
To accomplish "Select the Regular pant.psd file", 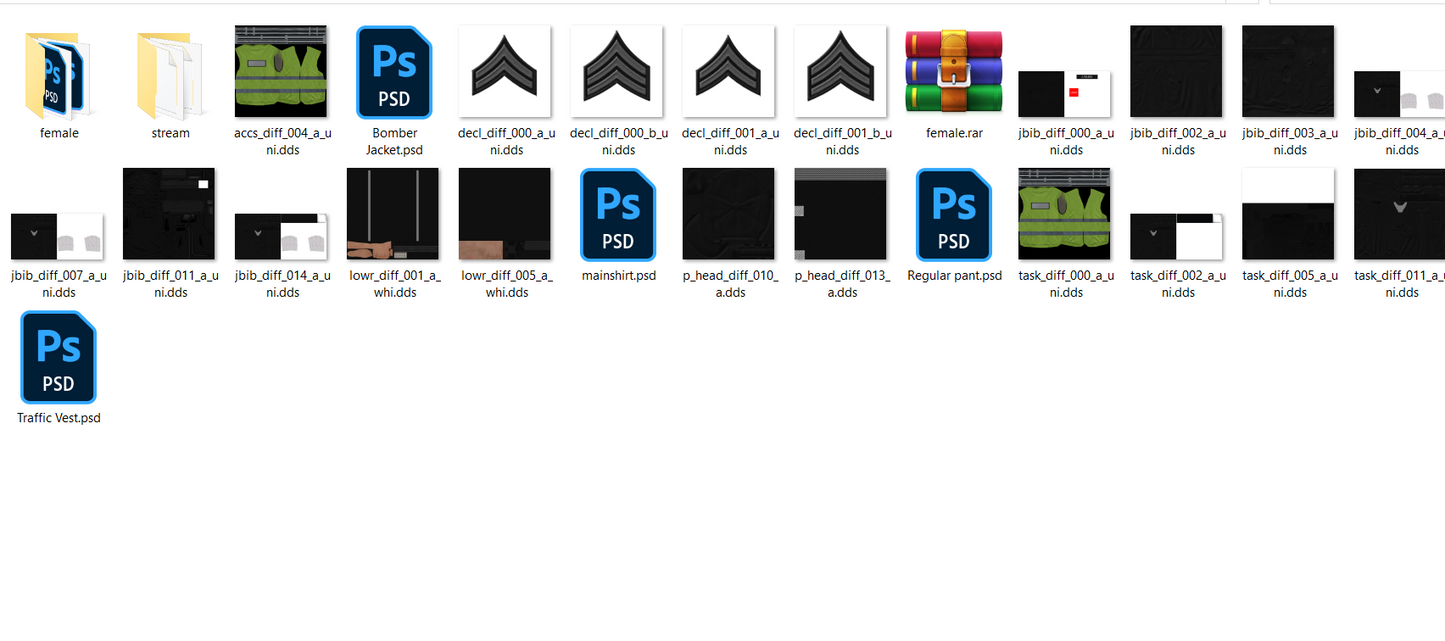I will [x=954, y=215].
